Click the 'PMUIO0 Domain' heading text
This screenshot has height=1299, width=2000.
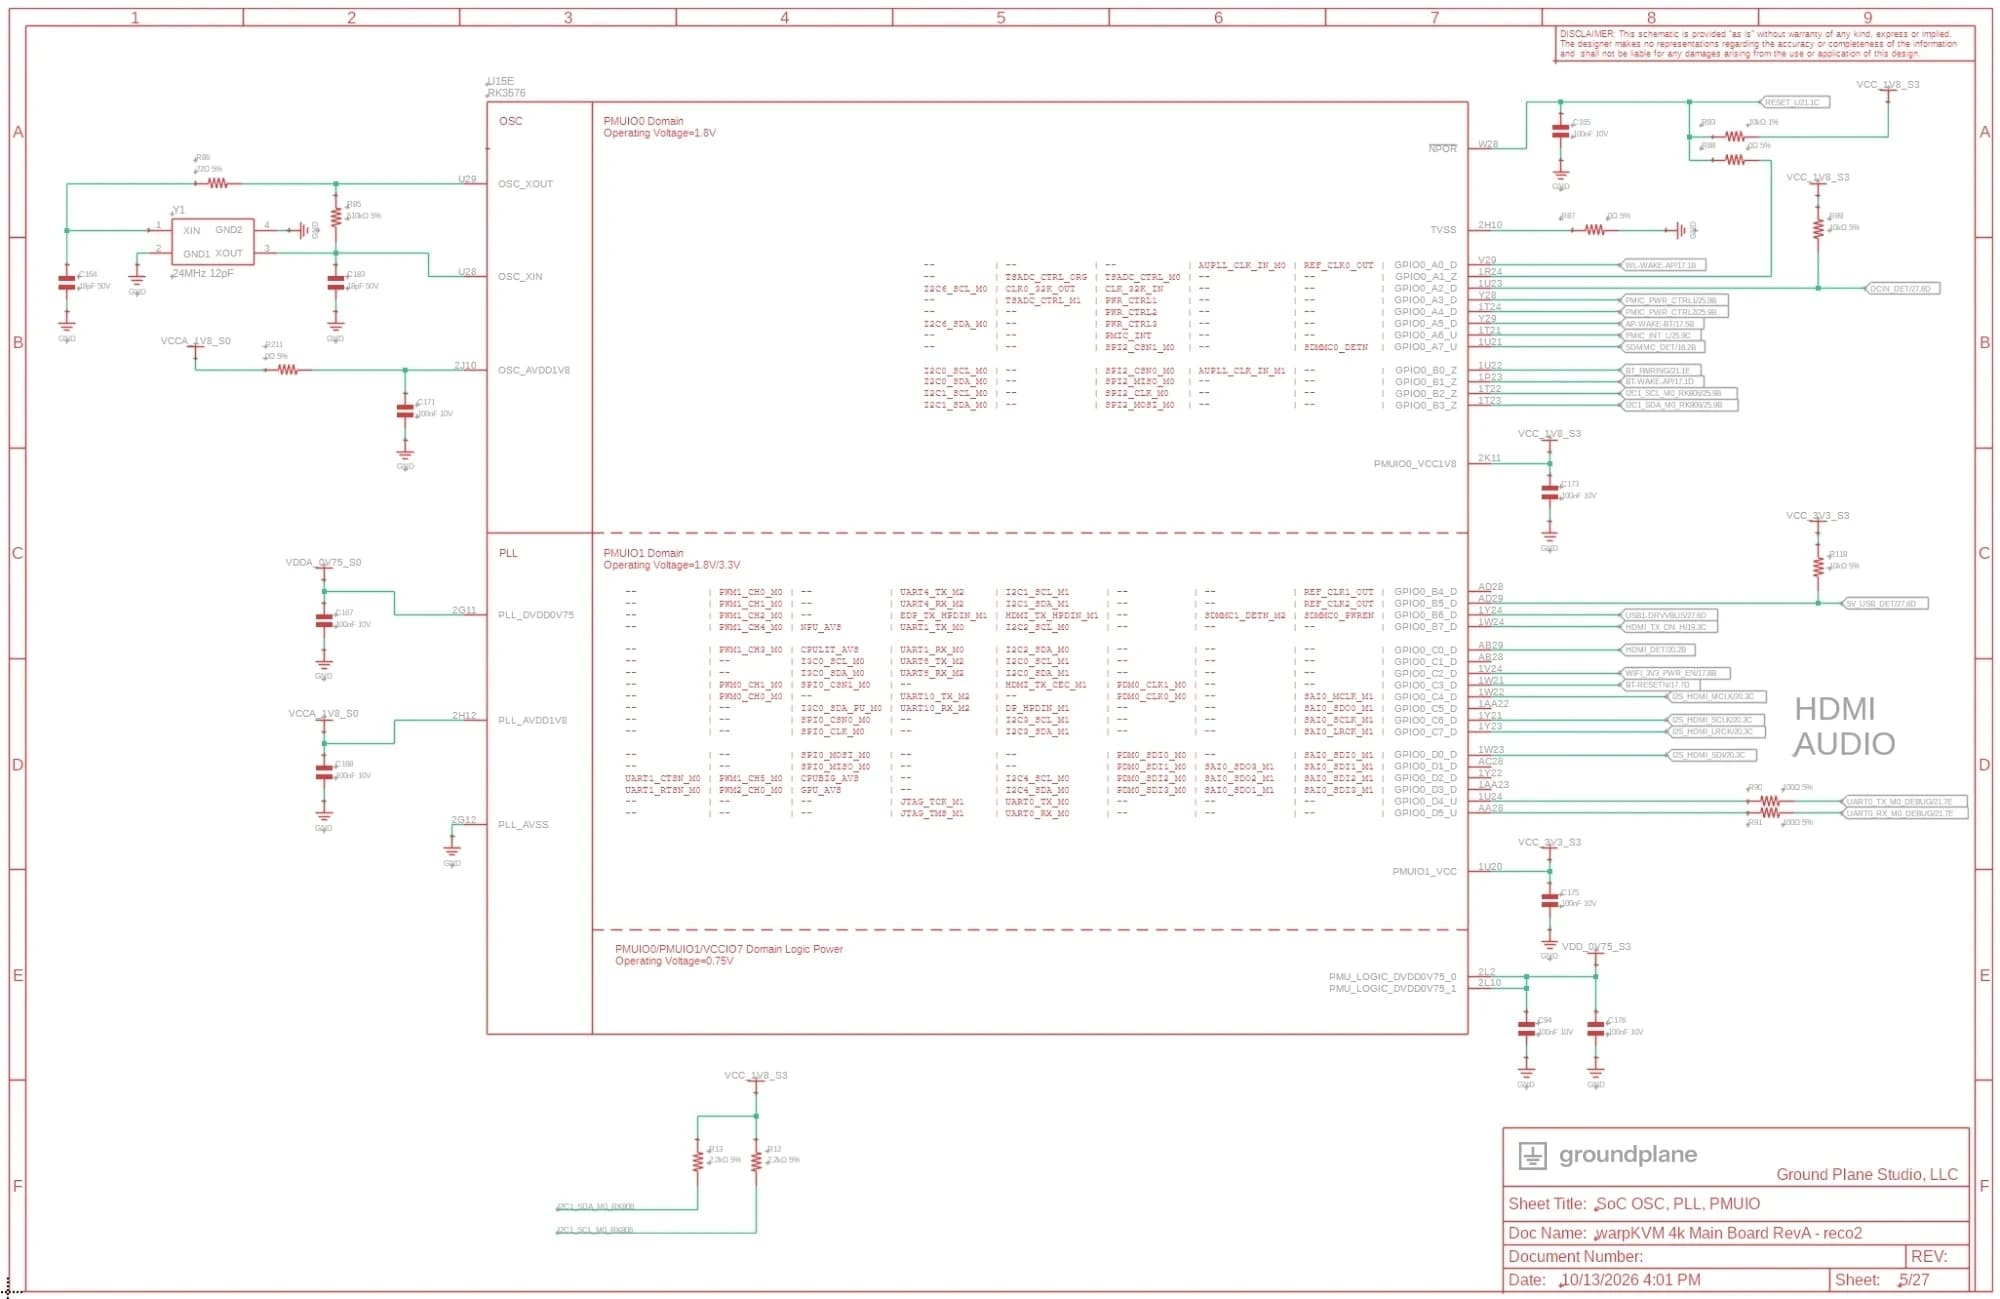point(643,121)
